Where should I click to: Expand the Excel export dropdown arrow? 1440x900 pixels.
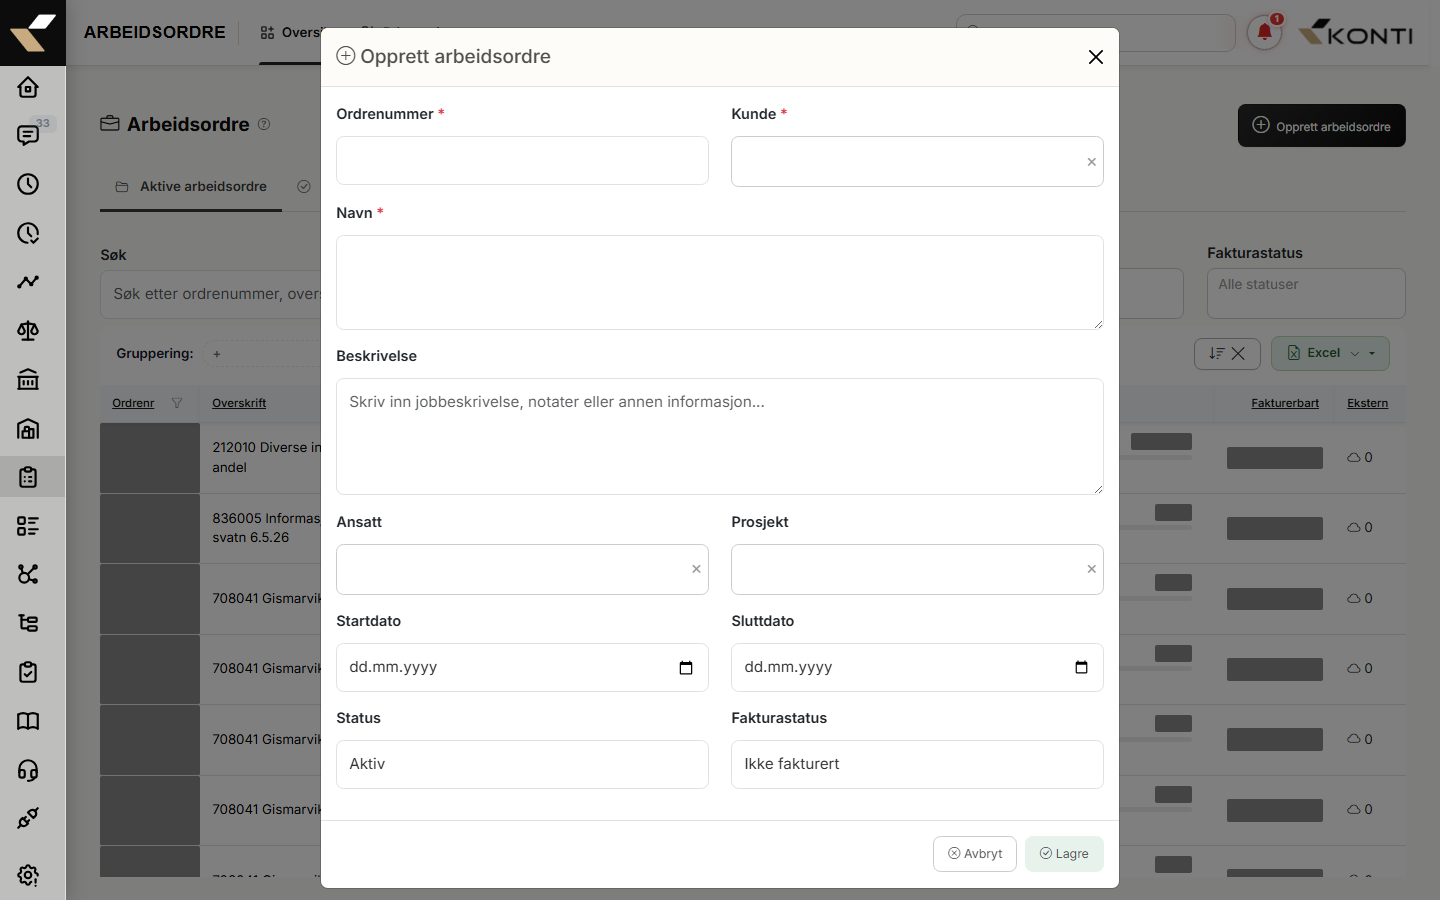pos(1372,353)
